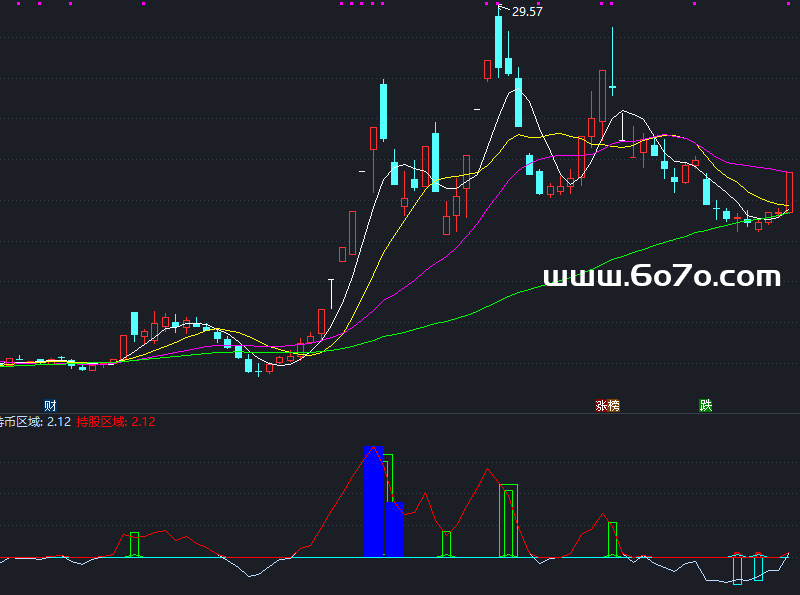Viewport: 800px width, 595px height.
Task: Select the cyan signal boxes at bottom right
Action: click(x=748, y=567)
